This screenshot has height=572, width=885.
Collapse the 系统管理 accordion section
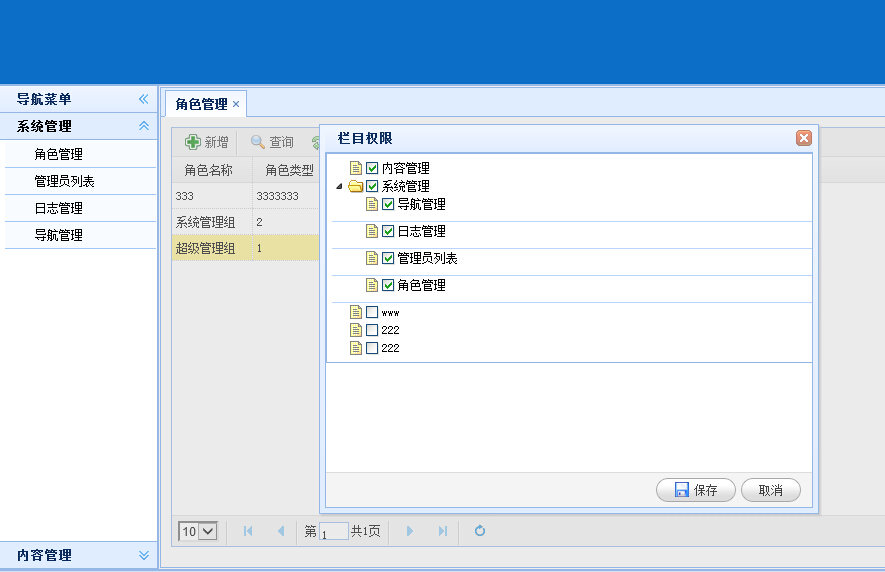tap(144, 126)
